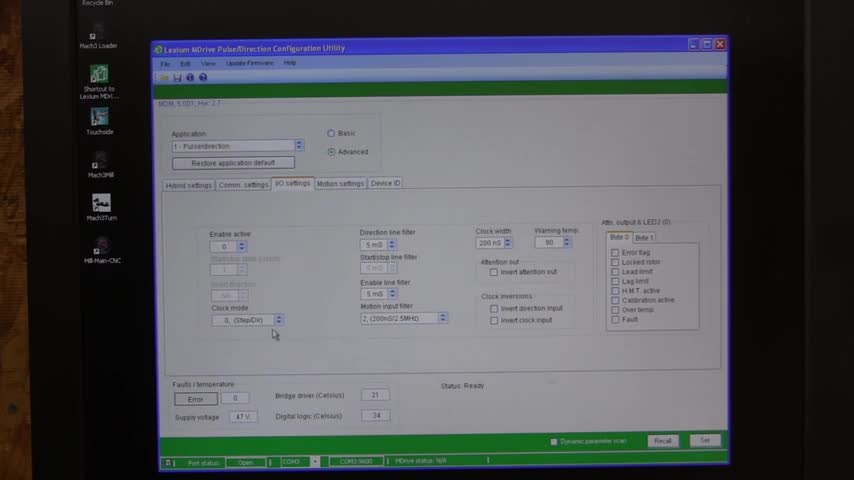Click Restore application default button
854x480 pixels.
233,163
